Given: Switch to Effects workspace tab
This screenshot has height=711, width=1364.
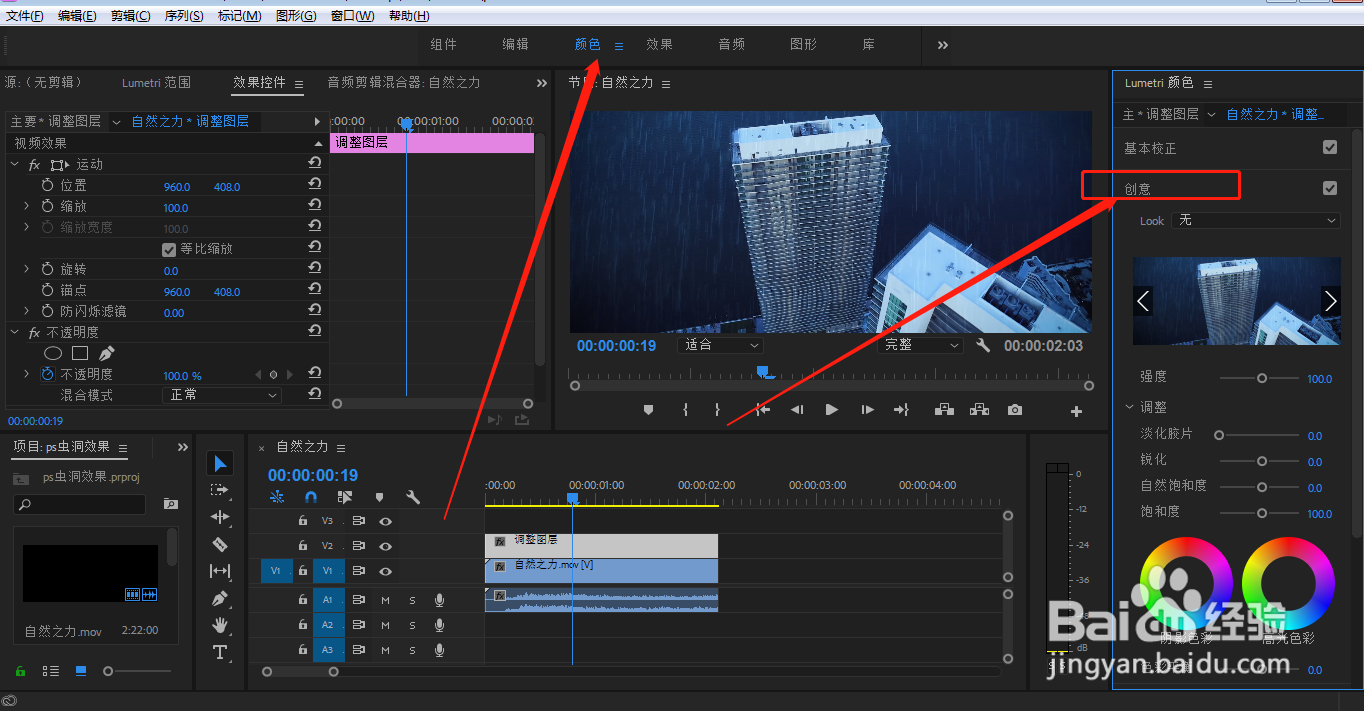Looking at the screenshot, I should pos(659,44).
